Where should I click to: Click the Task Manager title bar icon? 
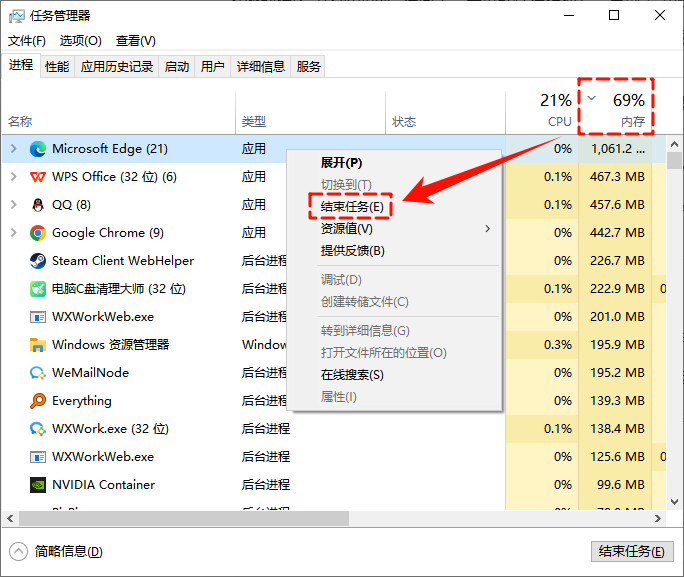(x=17, y=16)
